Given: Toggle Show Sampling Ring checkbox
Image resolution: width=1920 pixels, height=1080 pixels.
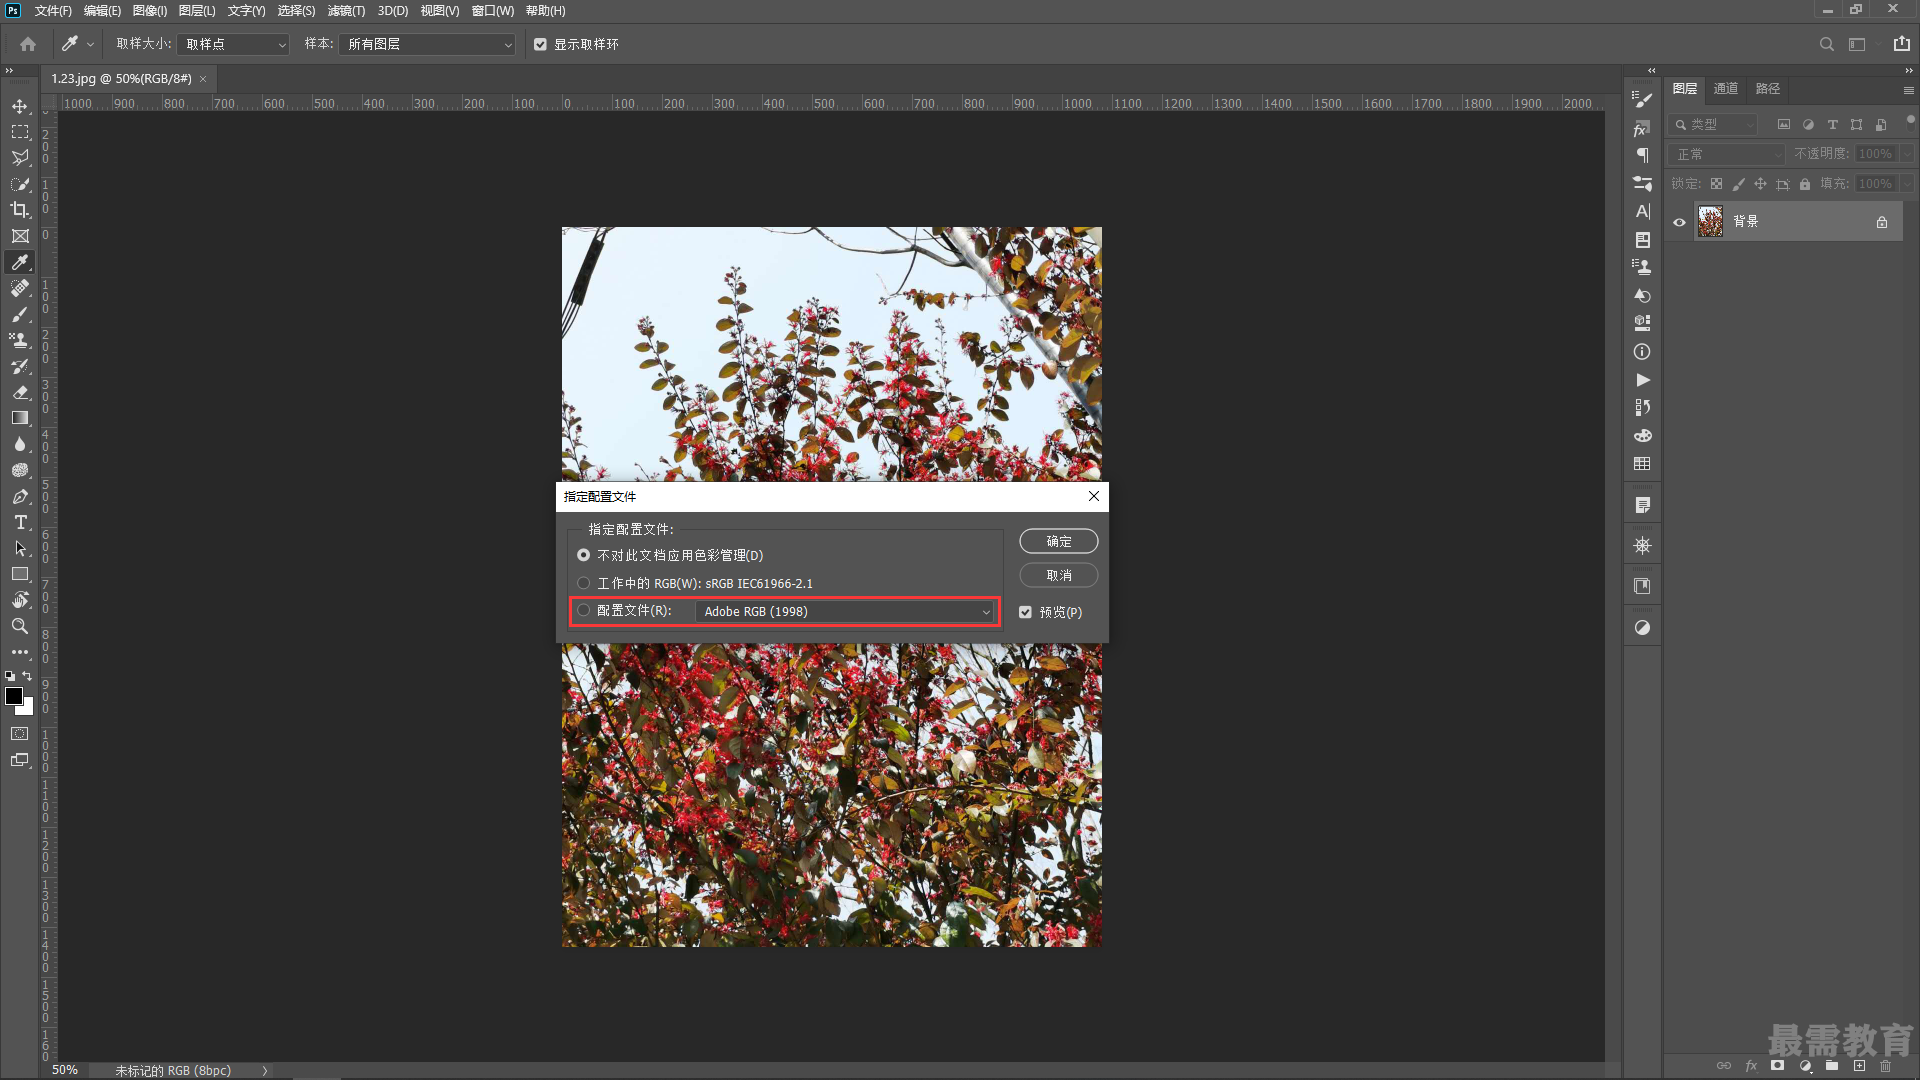Looking at the screenshot, I should 541,44.
